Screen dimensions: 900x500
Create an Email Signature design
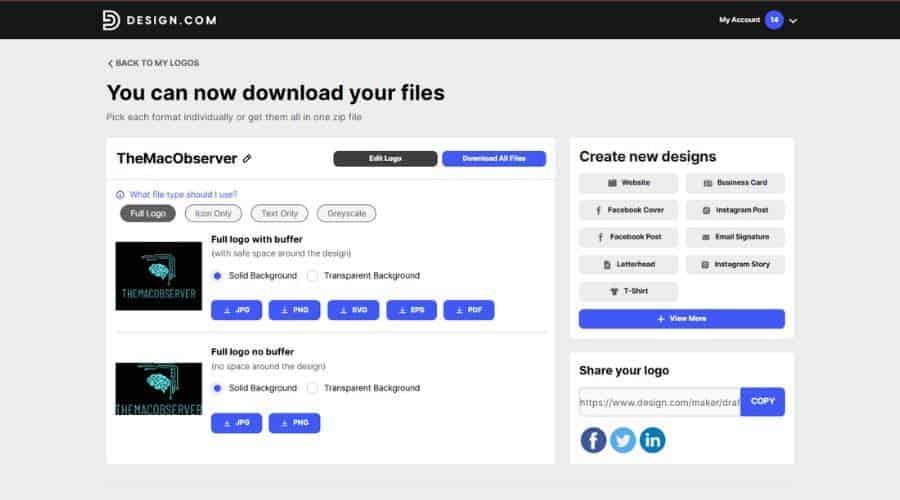[x=735, y=237]
